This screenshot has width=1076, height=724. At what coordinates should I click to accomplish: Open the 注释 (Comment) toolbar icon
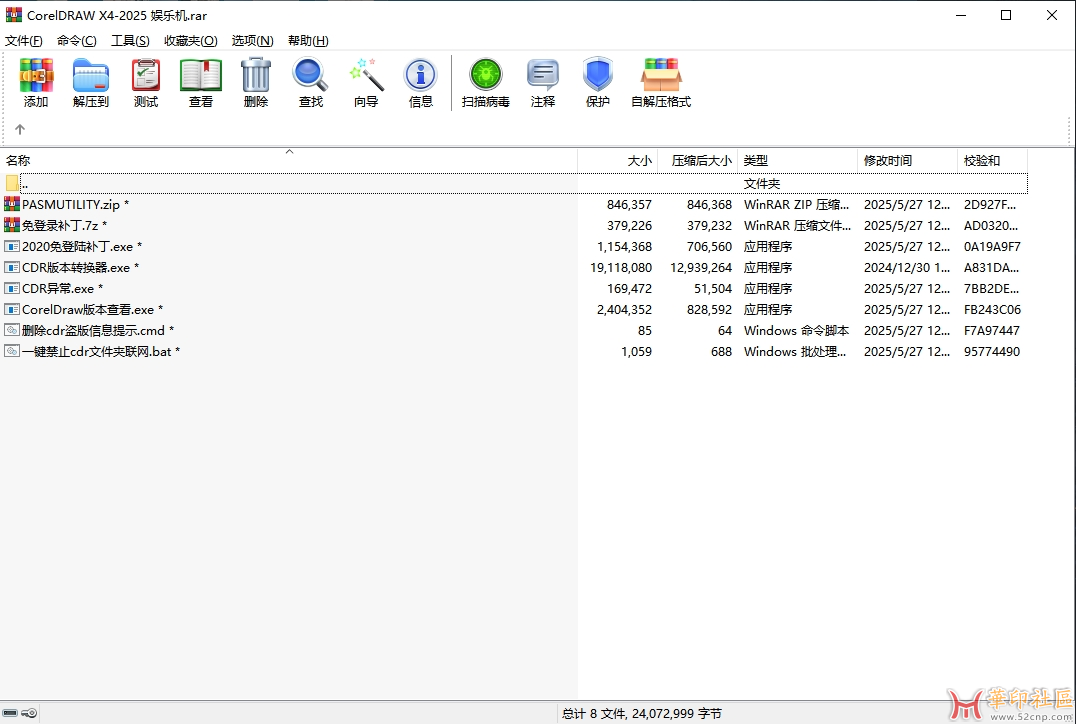pyautogui.click(x=543, y=75)
